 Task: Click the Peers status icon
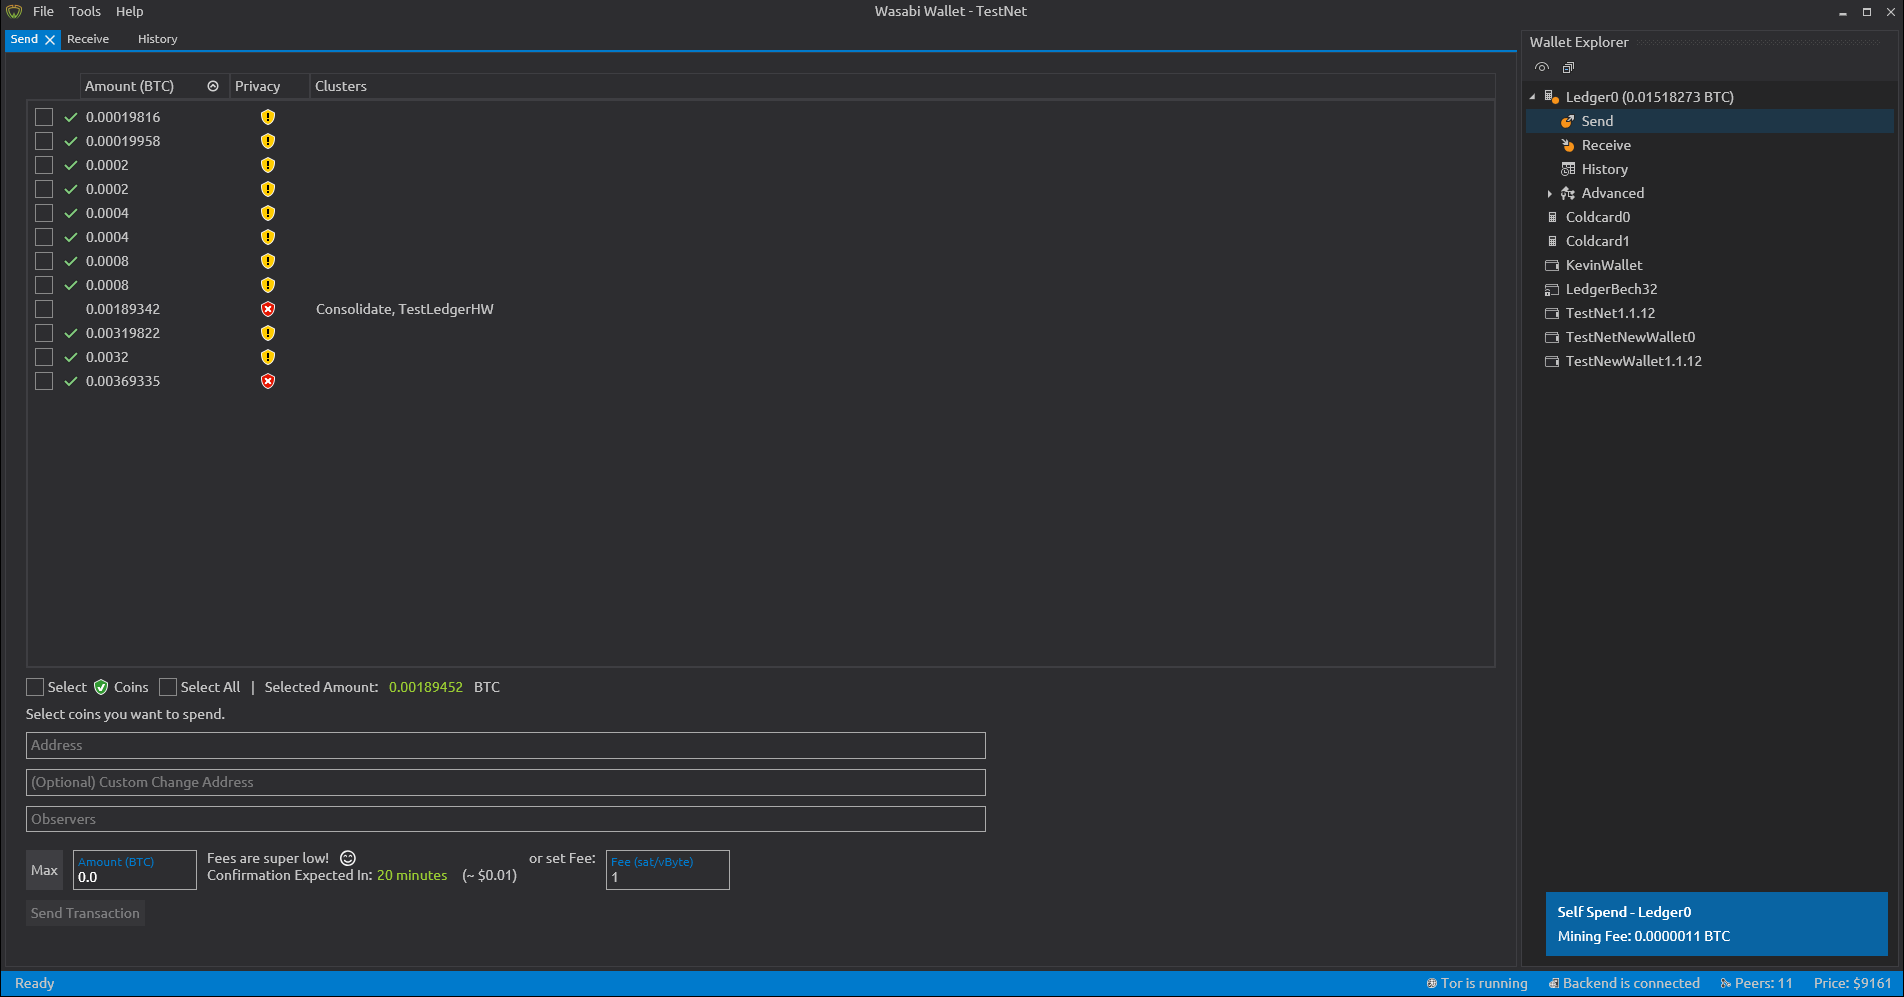[x=1726, y=983]
